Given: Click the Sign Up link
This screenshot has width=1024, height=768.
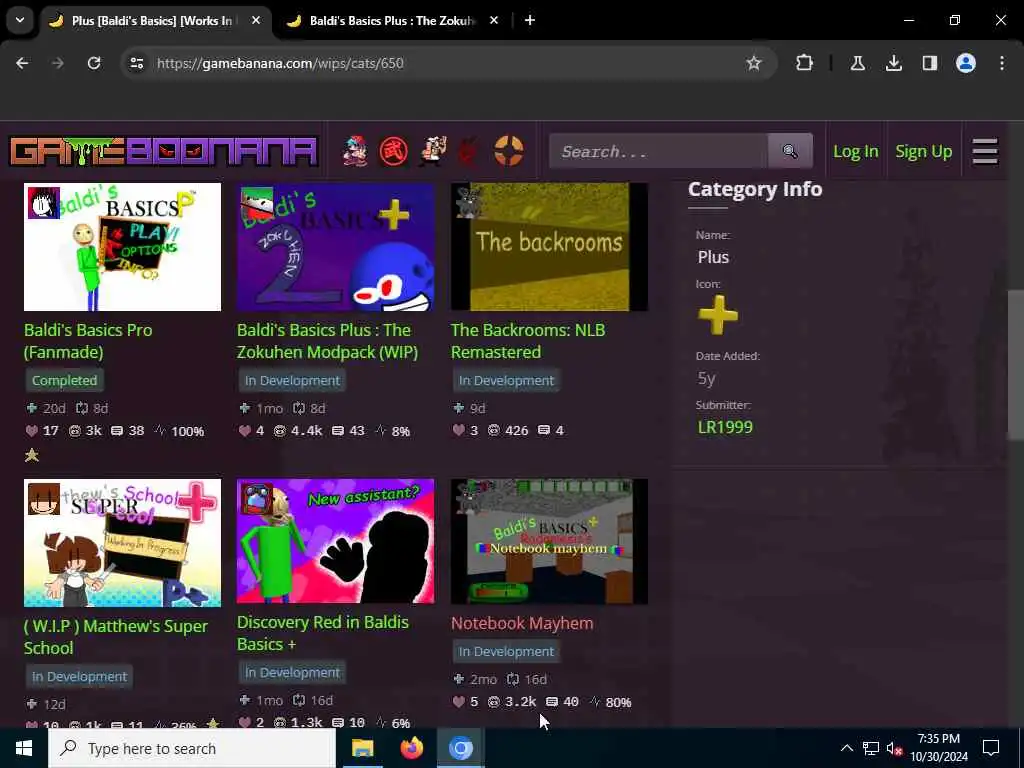Looking at the screenshot, I should (923, 152).
